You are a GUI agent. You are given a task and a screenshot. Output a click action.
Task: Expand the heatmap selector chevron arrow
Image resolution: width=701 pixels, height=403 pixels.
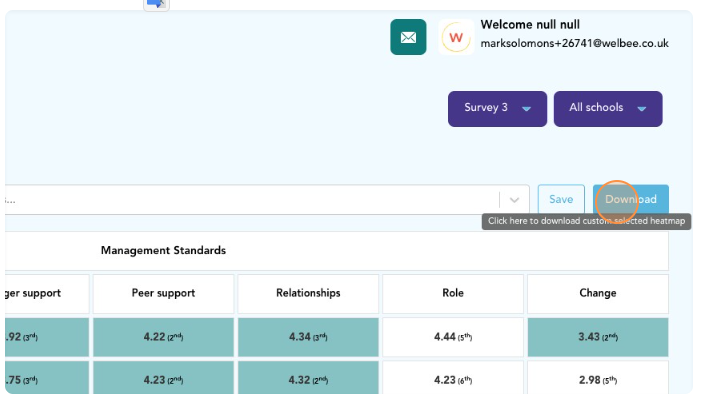coord(514,200)
